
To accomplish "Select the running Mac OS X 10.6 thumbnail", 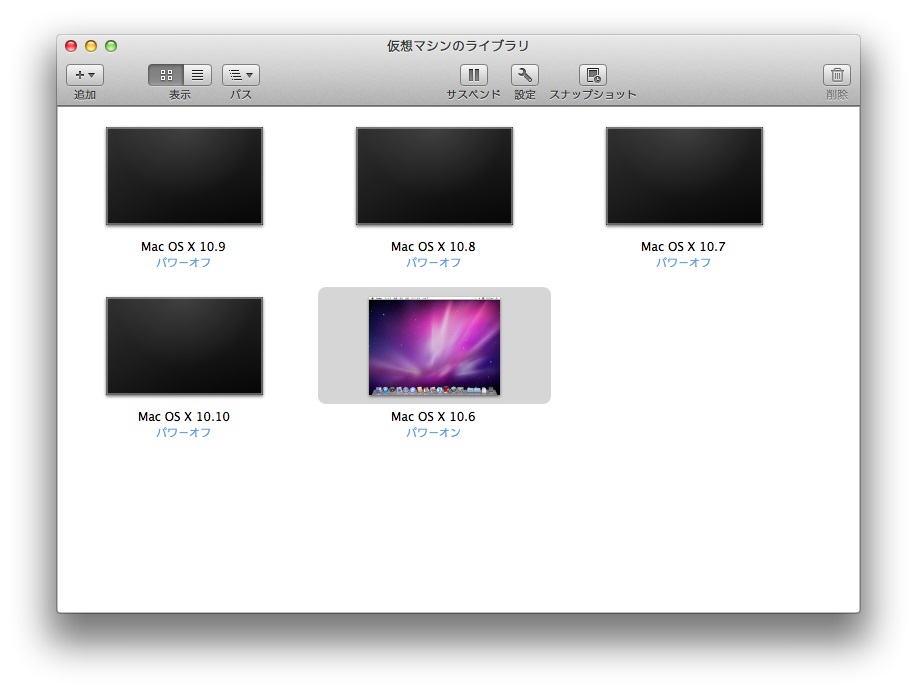I will [x=435, y=346].
